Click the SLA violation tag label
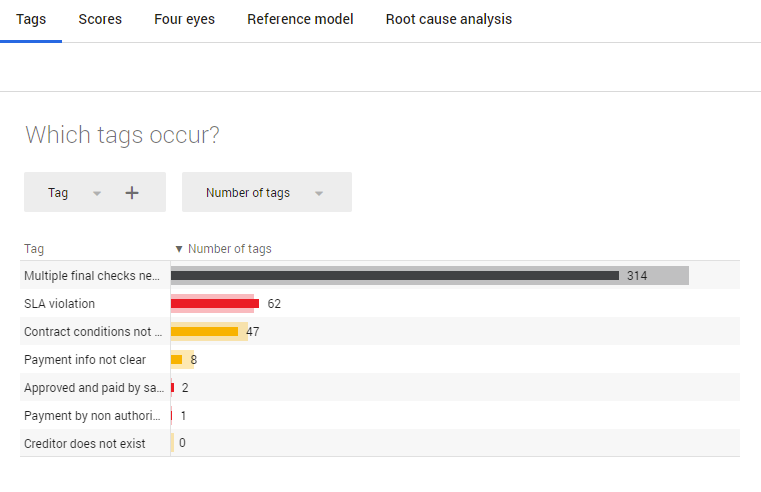 pyautogui.click(x=60, y=303)
